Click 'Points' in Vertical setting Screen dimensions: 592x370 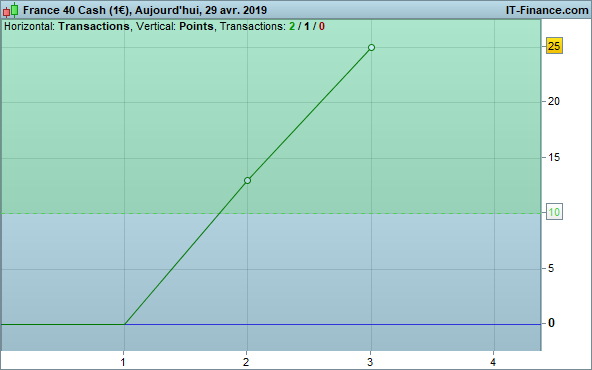point(196,26)
